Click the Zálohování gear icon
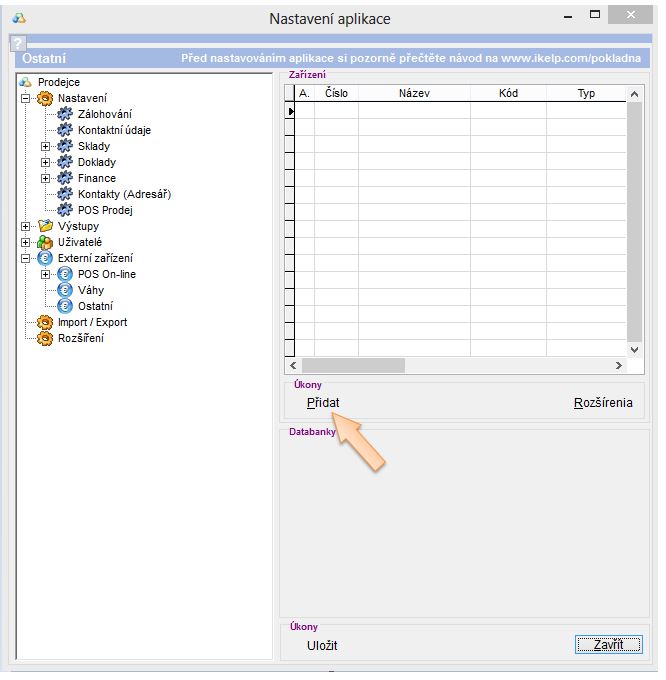 coord(65,114)
